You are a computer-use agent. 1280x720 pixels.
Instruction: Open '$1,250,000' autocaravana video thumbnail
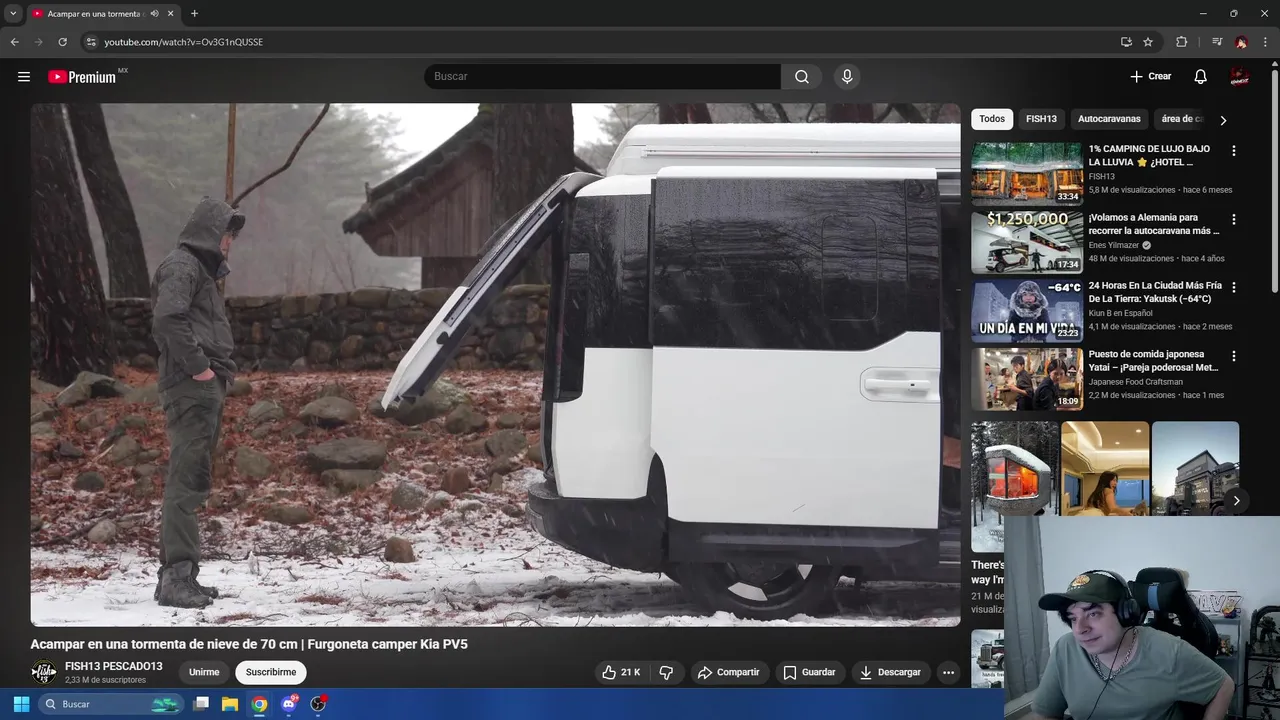tap(1027, 242)
